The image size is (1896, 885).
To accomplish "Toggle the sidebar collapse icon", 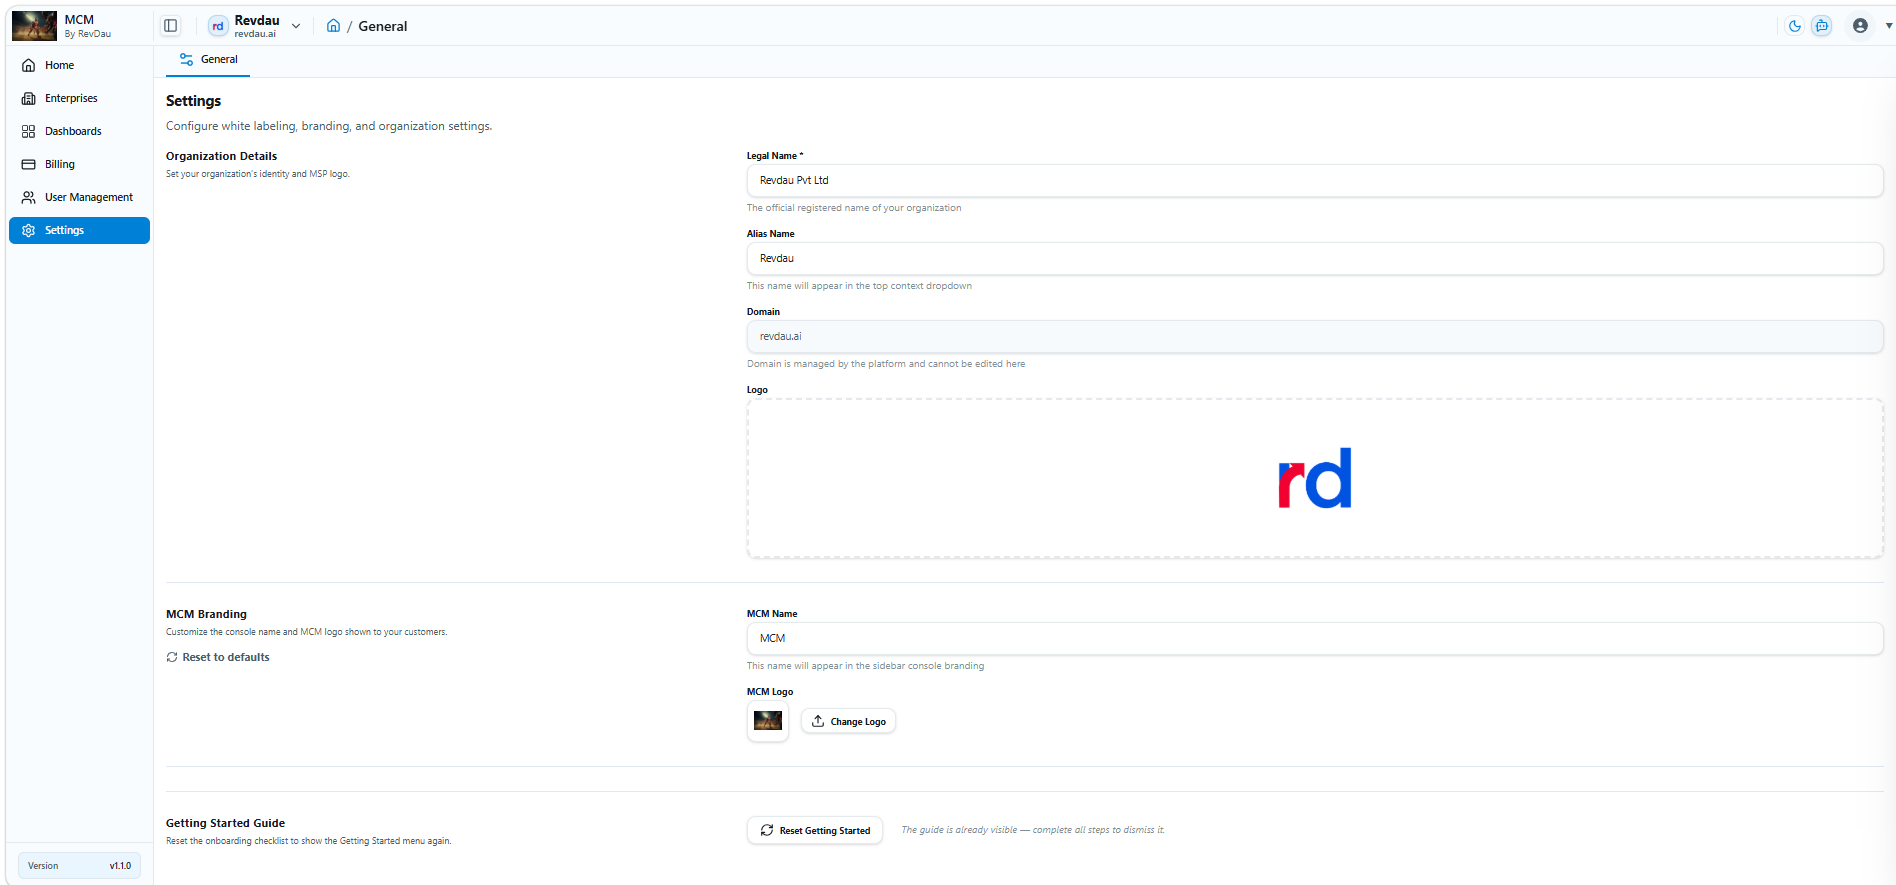I will [x=171, y=26].
